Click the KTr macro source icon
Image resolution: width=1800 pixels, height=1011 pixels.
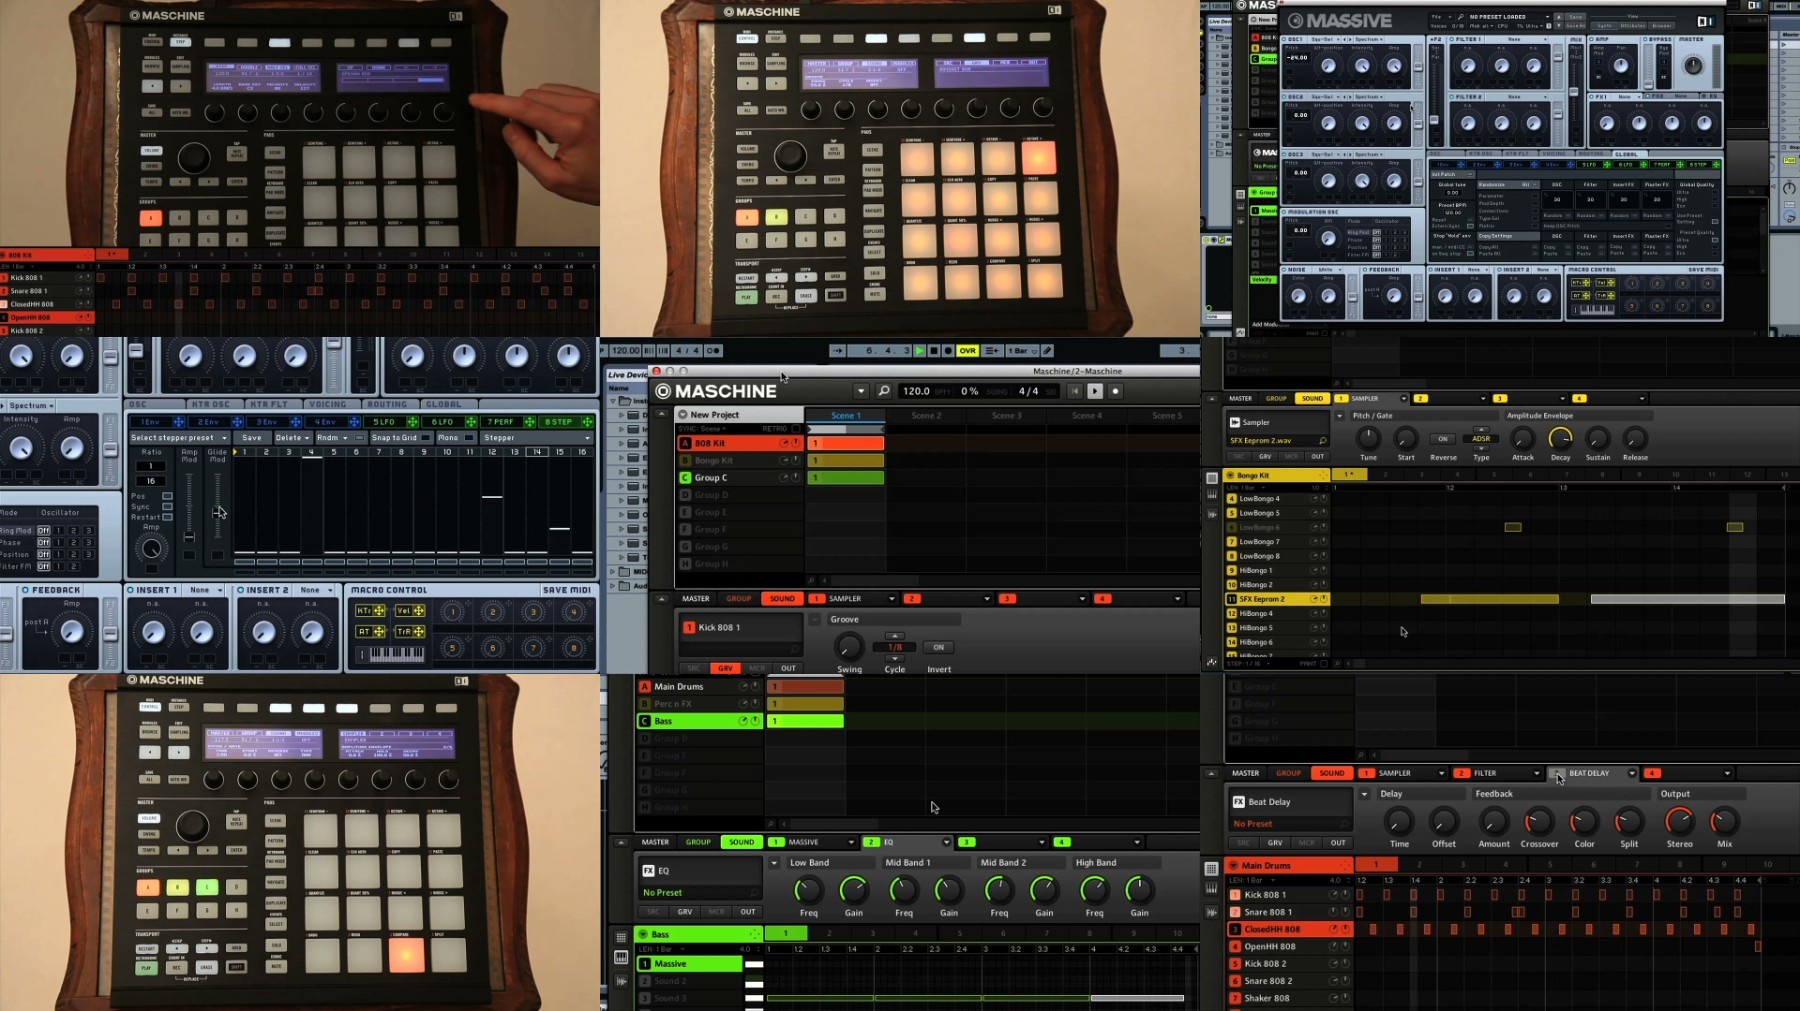click(x=371, y=611)
